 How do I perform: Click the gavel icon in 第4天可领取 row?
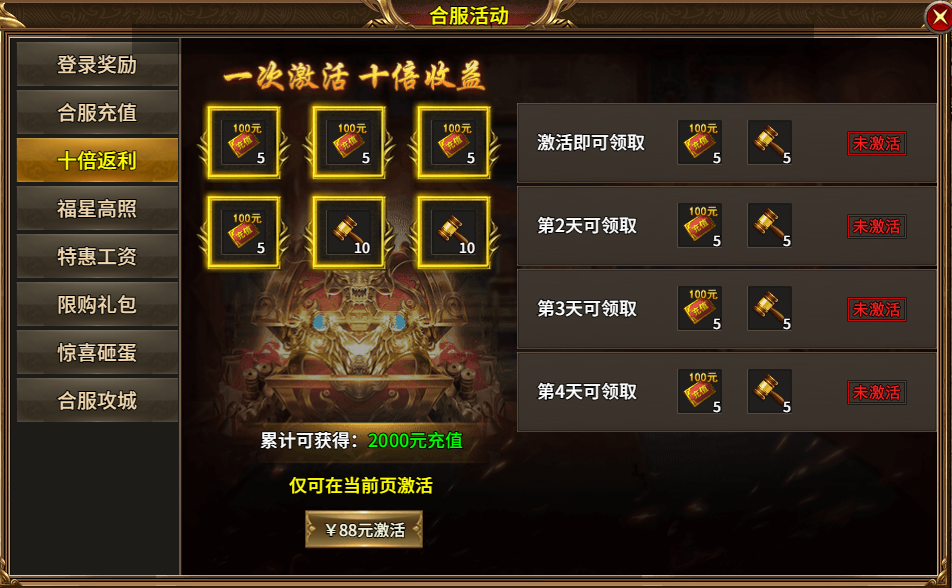(769, 391)
